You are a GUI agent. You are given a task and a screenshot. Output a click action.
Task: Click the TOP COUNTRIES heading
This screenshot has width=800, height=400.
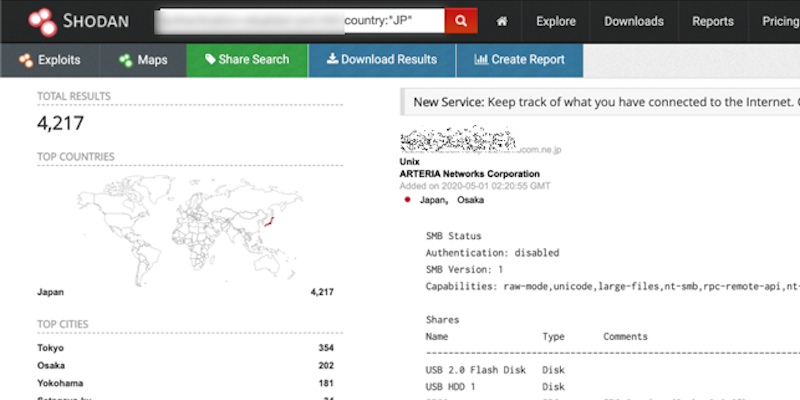(x=76, y=157)
